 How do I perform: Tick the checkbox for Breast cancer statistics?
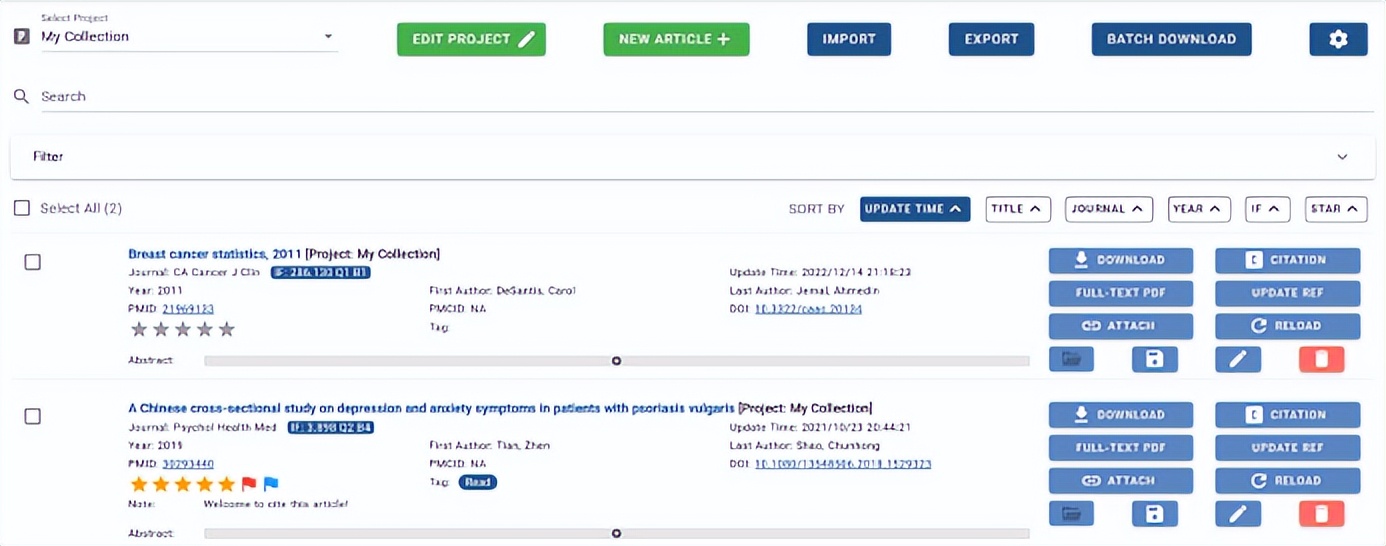pyautogui.click(x=33, y=262)
